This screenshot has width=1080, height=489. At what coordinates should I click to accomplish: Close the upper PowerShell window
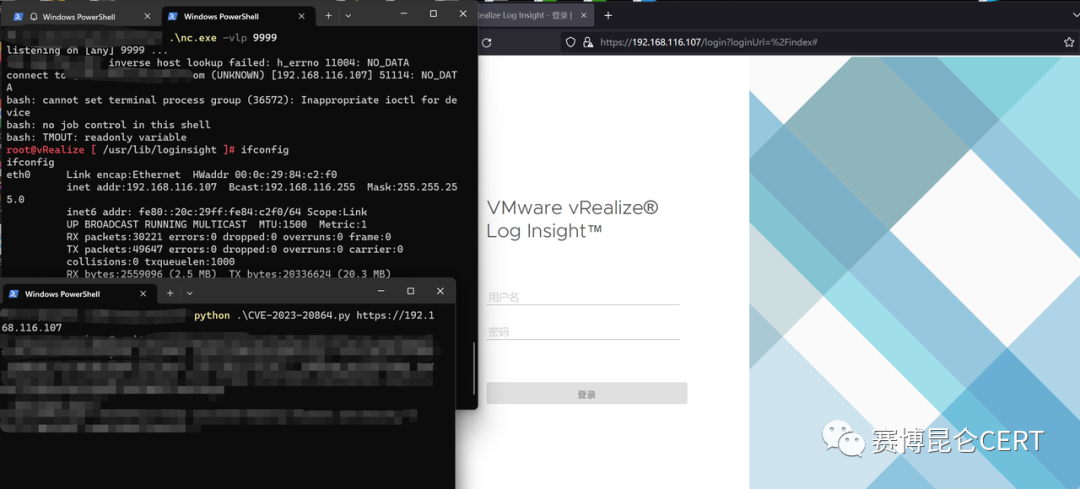463,14
